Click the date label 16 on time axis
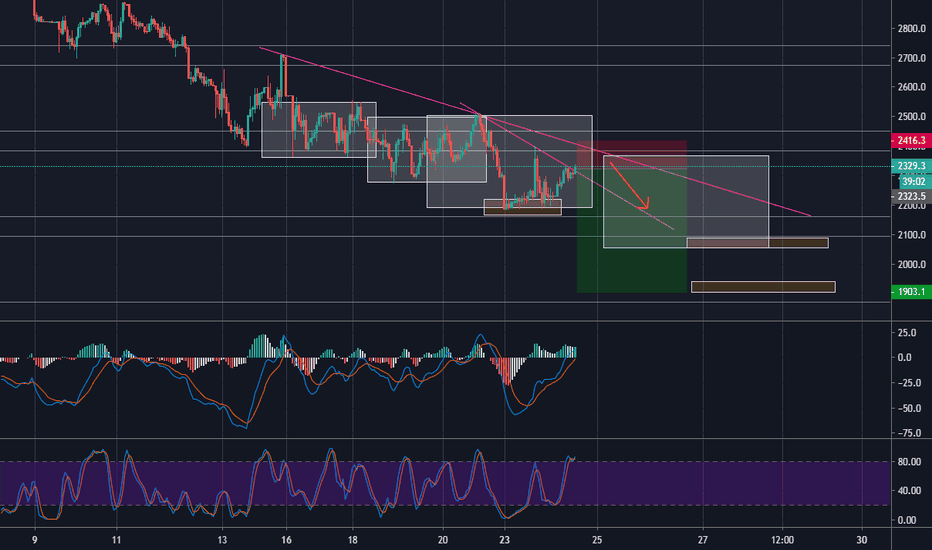The width and height of the screenshot is (932, 550). coord(286,540)
